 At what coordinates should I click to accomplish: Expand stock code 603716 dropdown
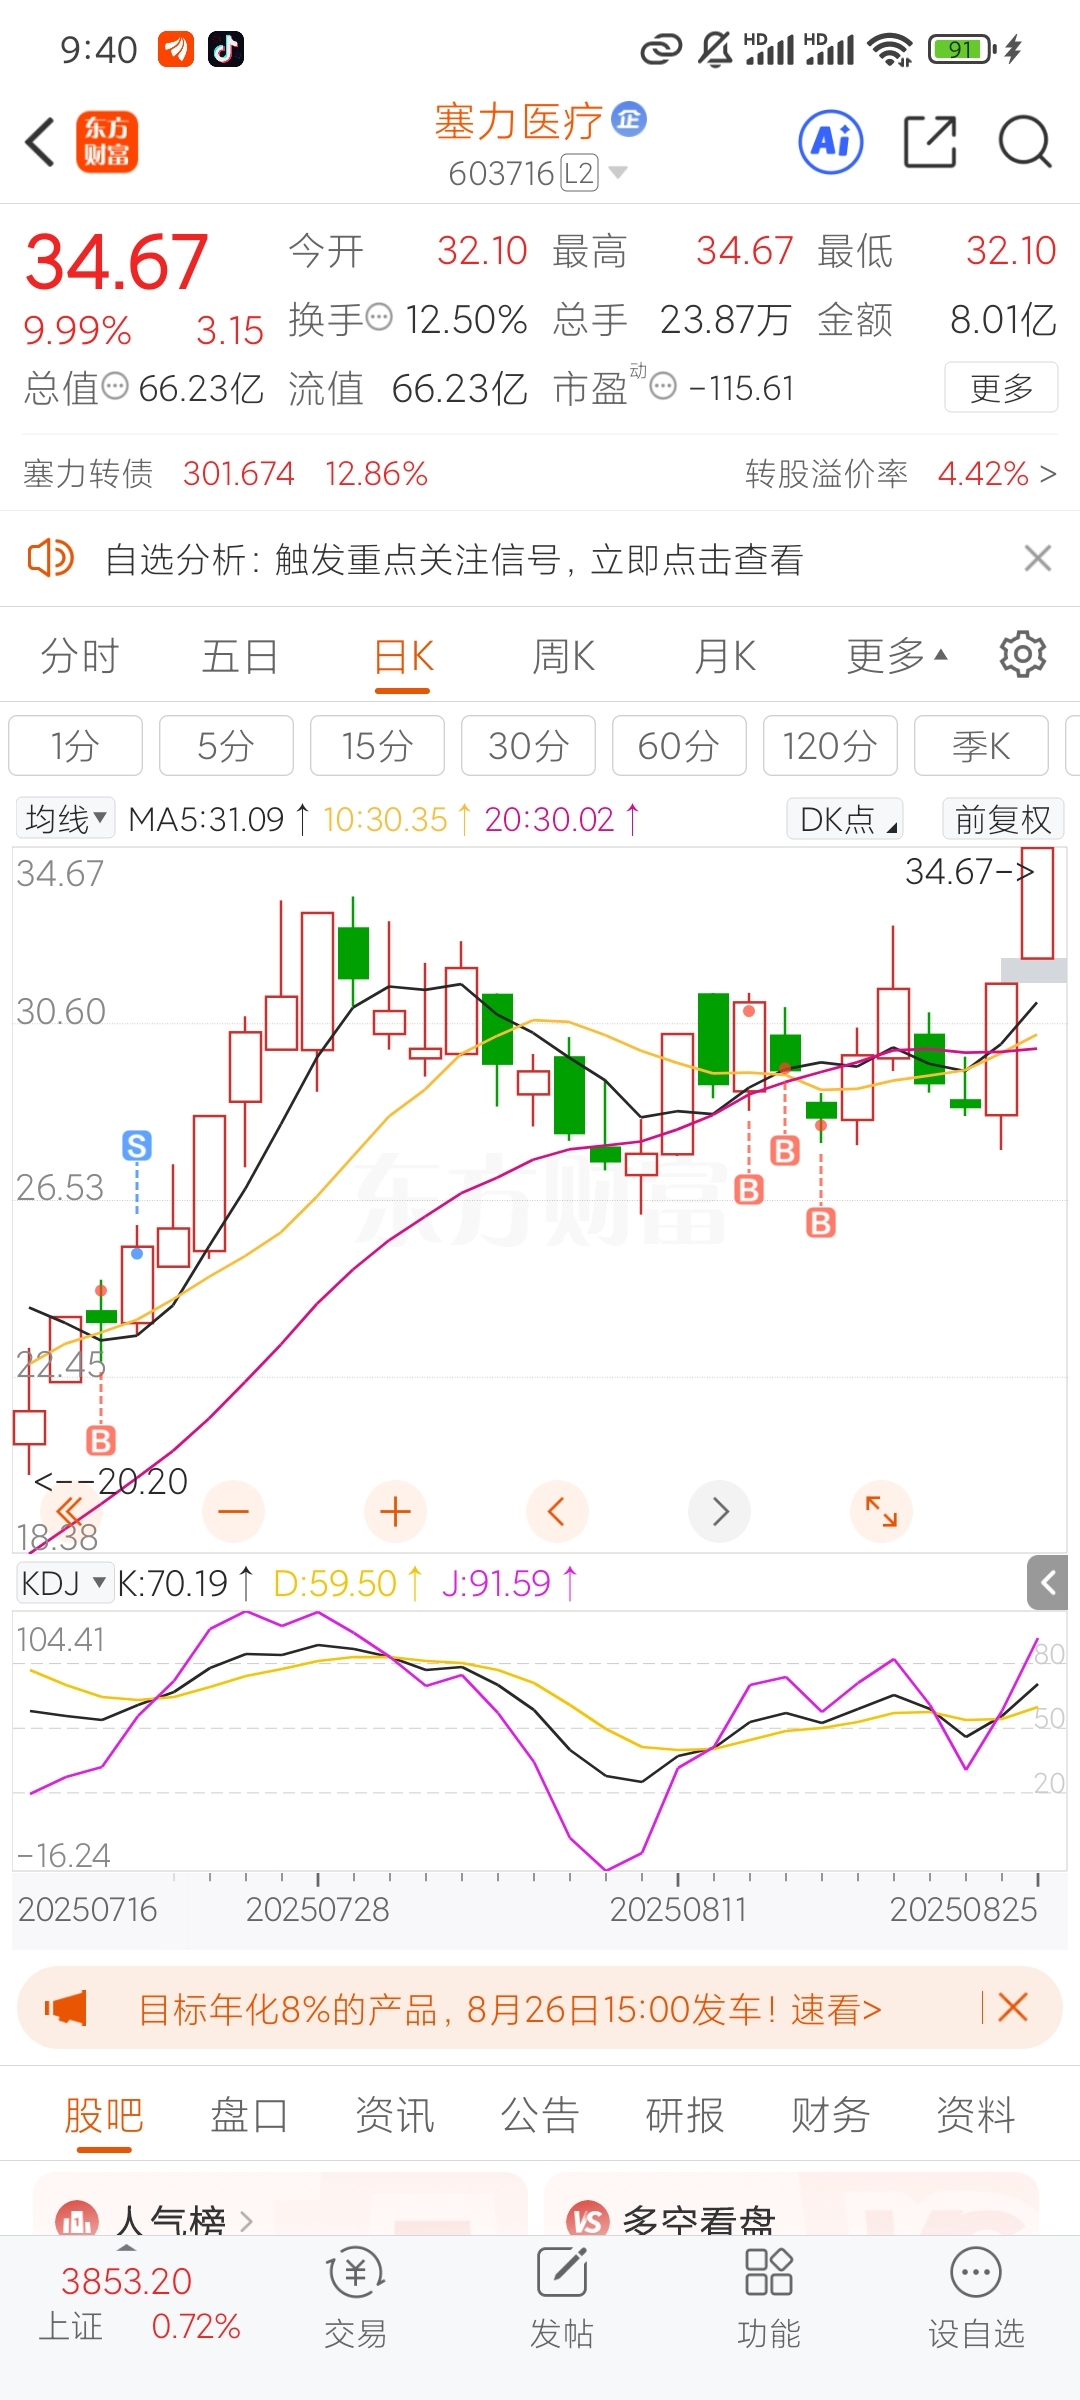(618, 172)
